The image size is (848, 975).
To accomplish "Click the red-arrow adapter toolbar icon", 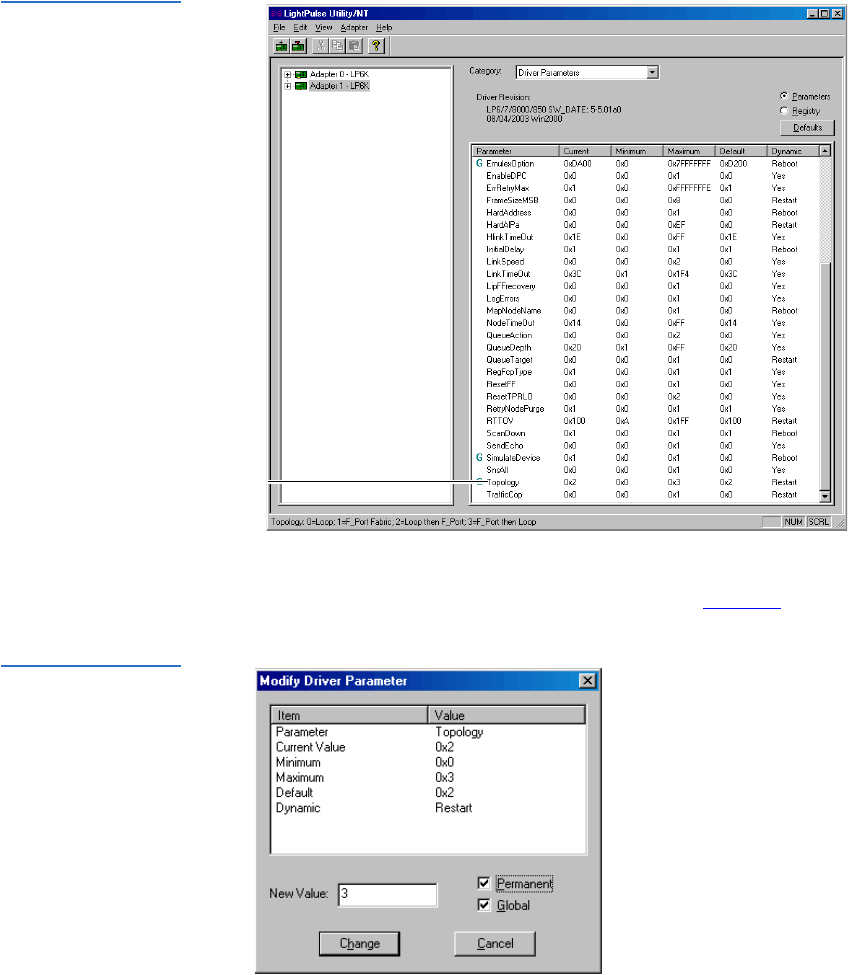I will [298, 45].
